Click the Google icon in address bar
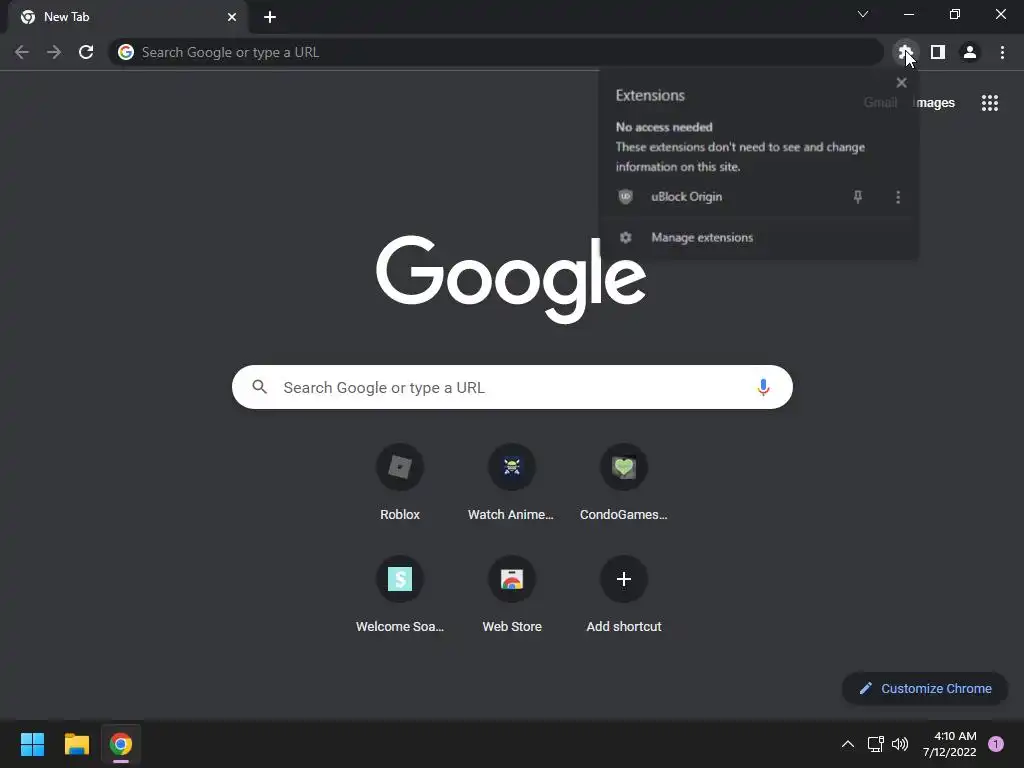The width and height of the screenshot is (1024, 768). pyautogui.click(x=126, y=52)
